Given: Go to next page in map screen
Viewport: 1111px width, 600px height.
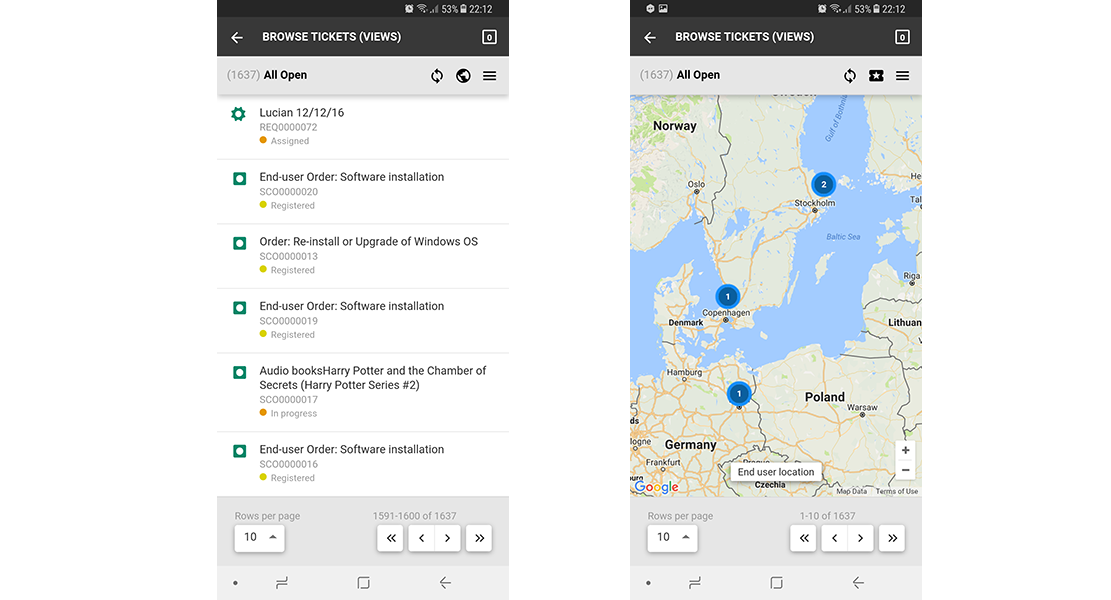Looking at the screenshot, I should coord(861,538).
